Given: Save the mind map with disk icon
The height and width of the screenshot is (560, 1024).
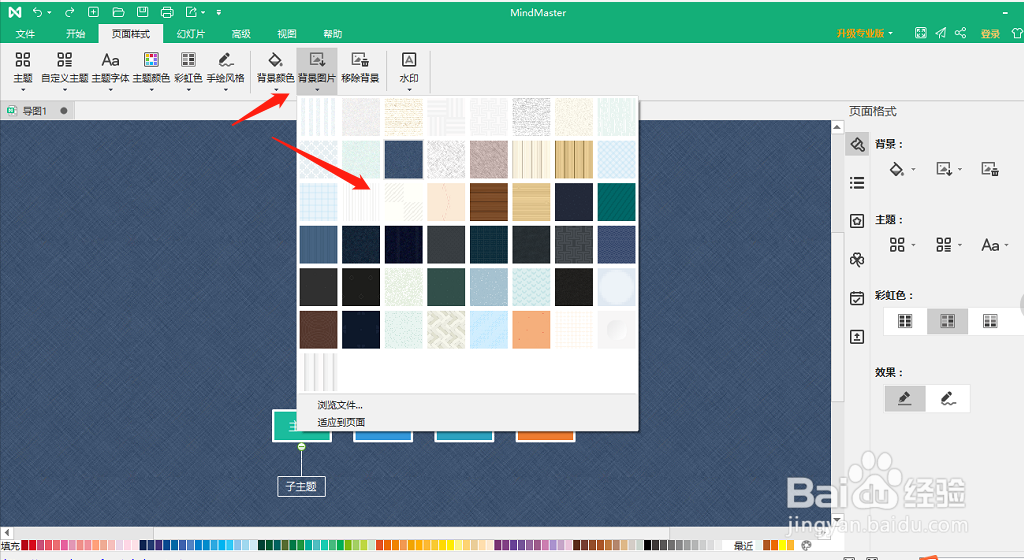Looking at the screenshot, I should click(x=142, y=12).
